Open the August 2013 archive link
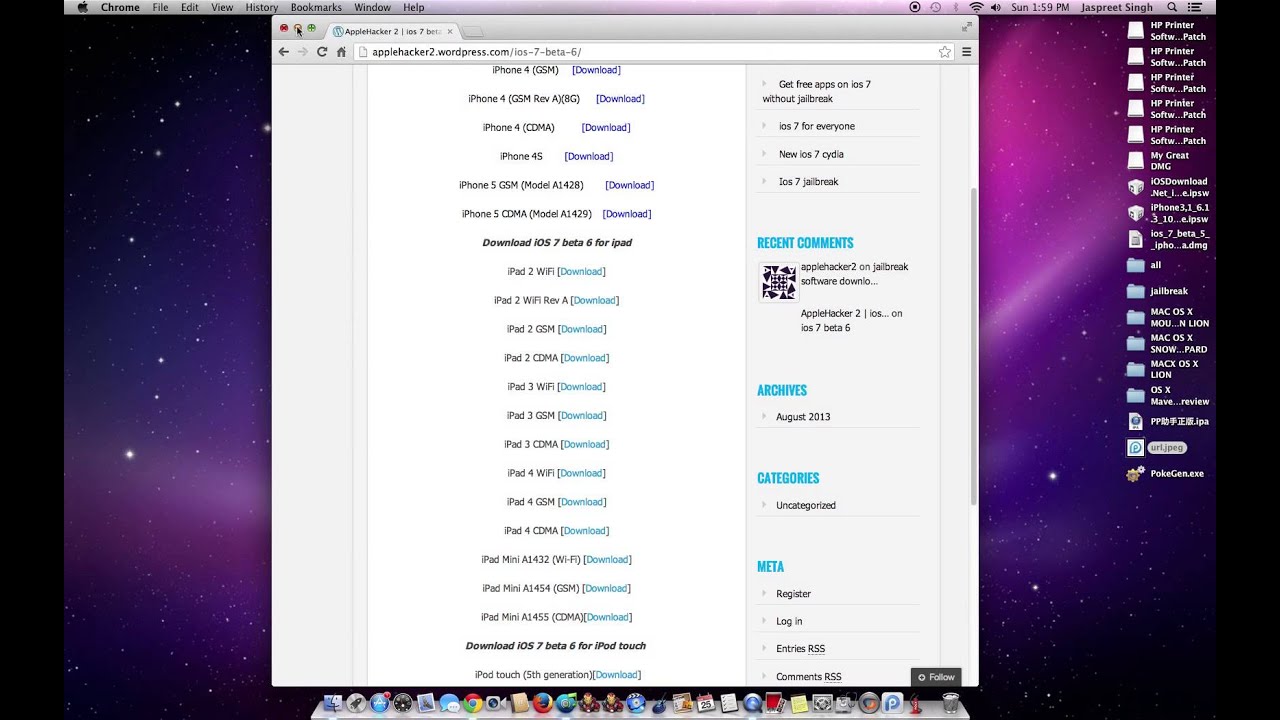1280x720 pixels. (803, 417)
